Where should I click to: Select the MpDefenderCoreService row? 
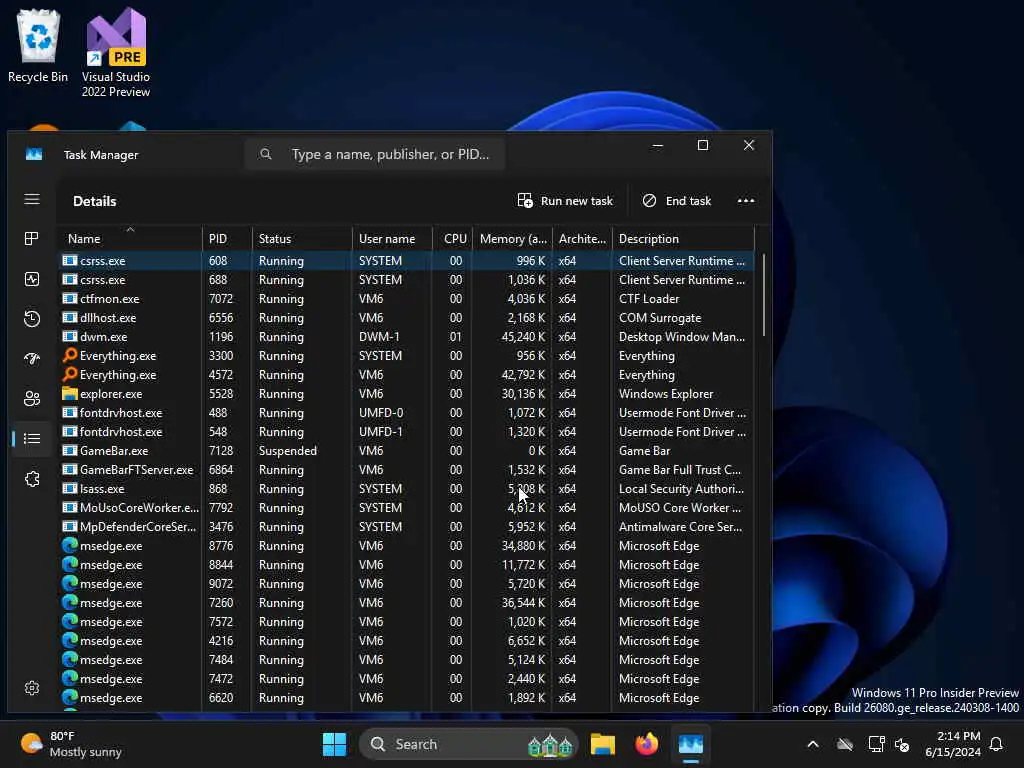point(406,526)
